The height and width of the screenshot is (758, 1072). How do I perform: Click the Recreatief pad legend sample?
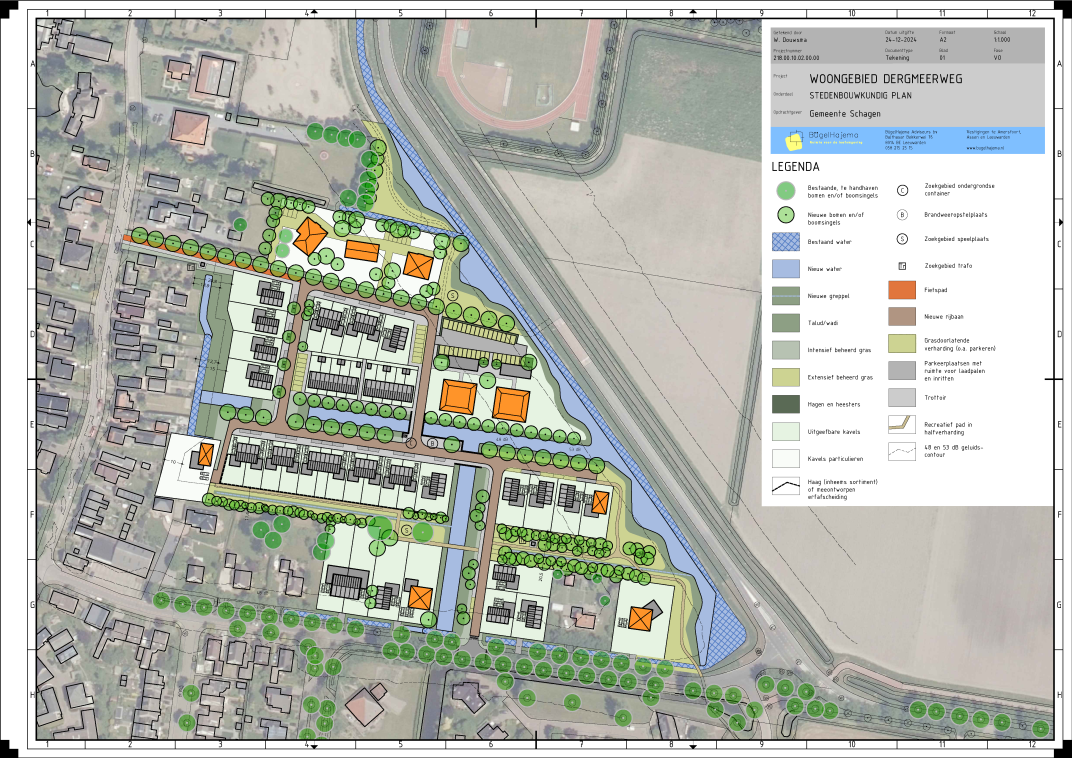[x=902, y=424]
